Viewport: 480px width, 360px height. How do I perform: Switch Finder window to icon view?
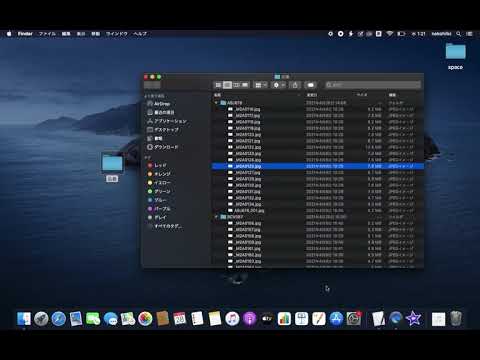[x=218, y=85]
